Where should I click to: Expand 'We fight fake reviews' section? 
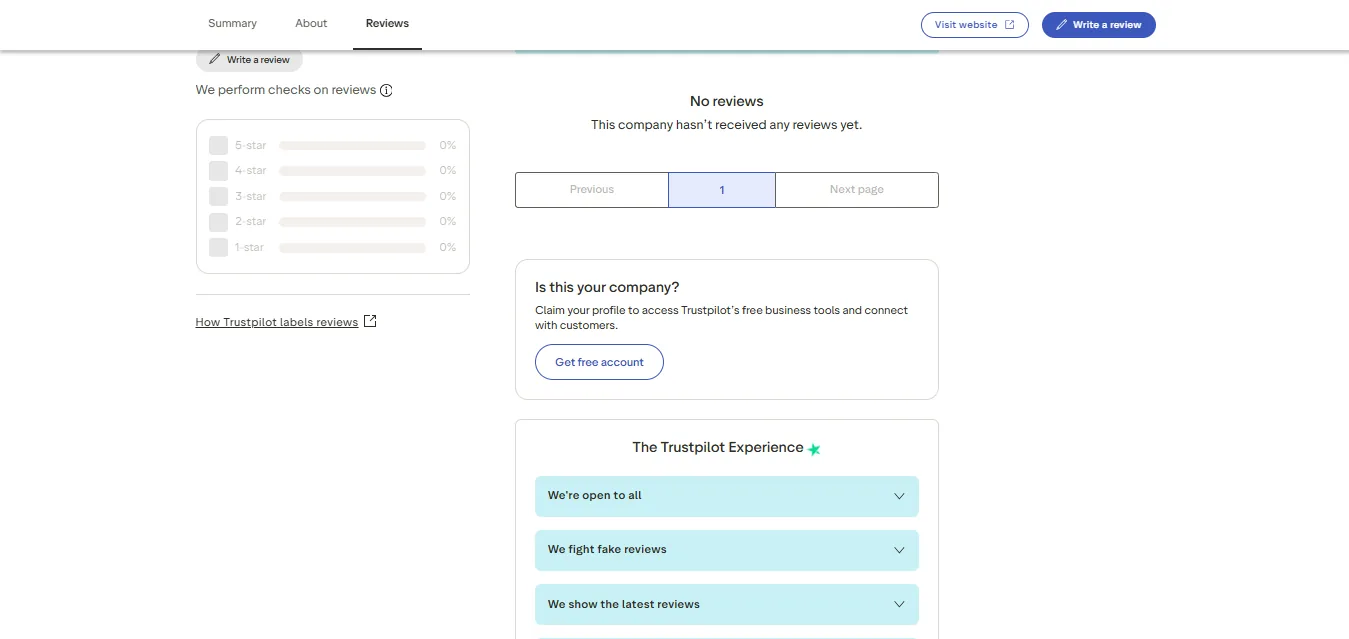pyautogui.click(x=727, y=550)
